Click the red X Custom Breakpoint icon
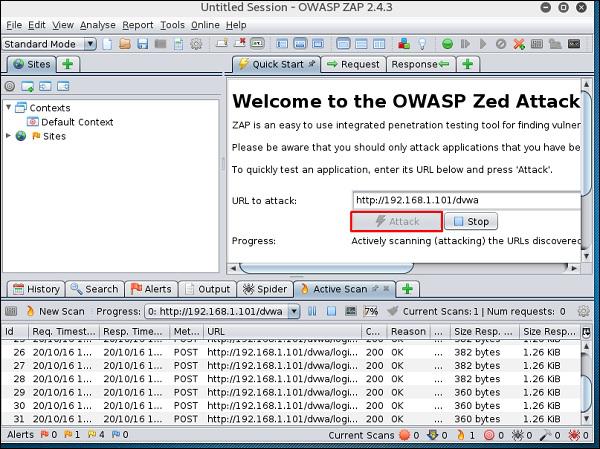The image size is (600, 449). tap(519, 44)
